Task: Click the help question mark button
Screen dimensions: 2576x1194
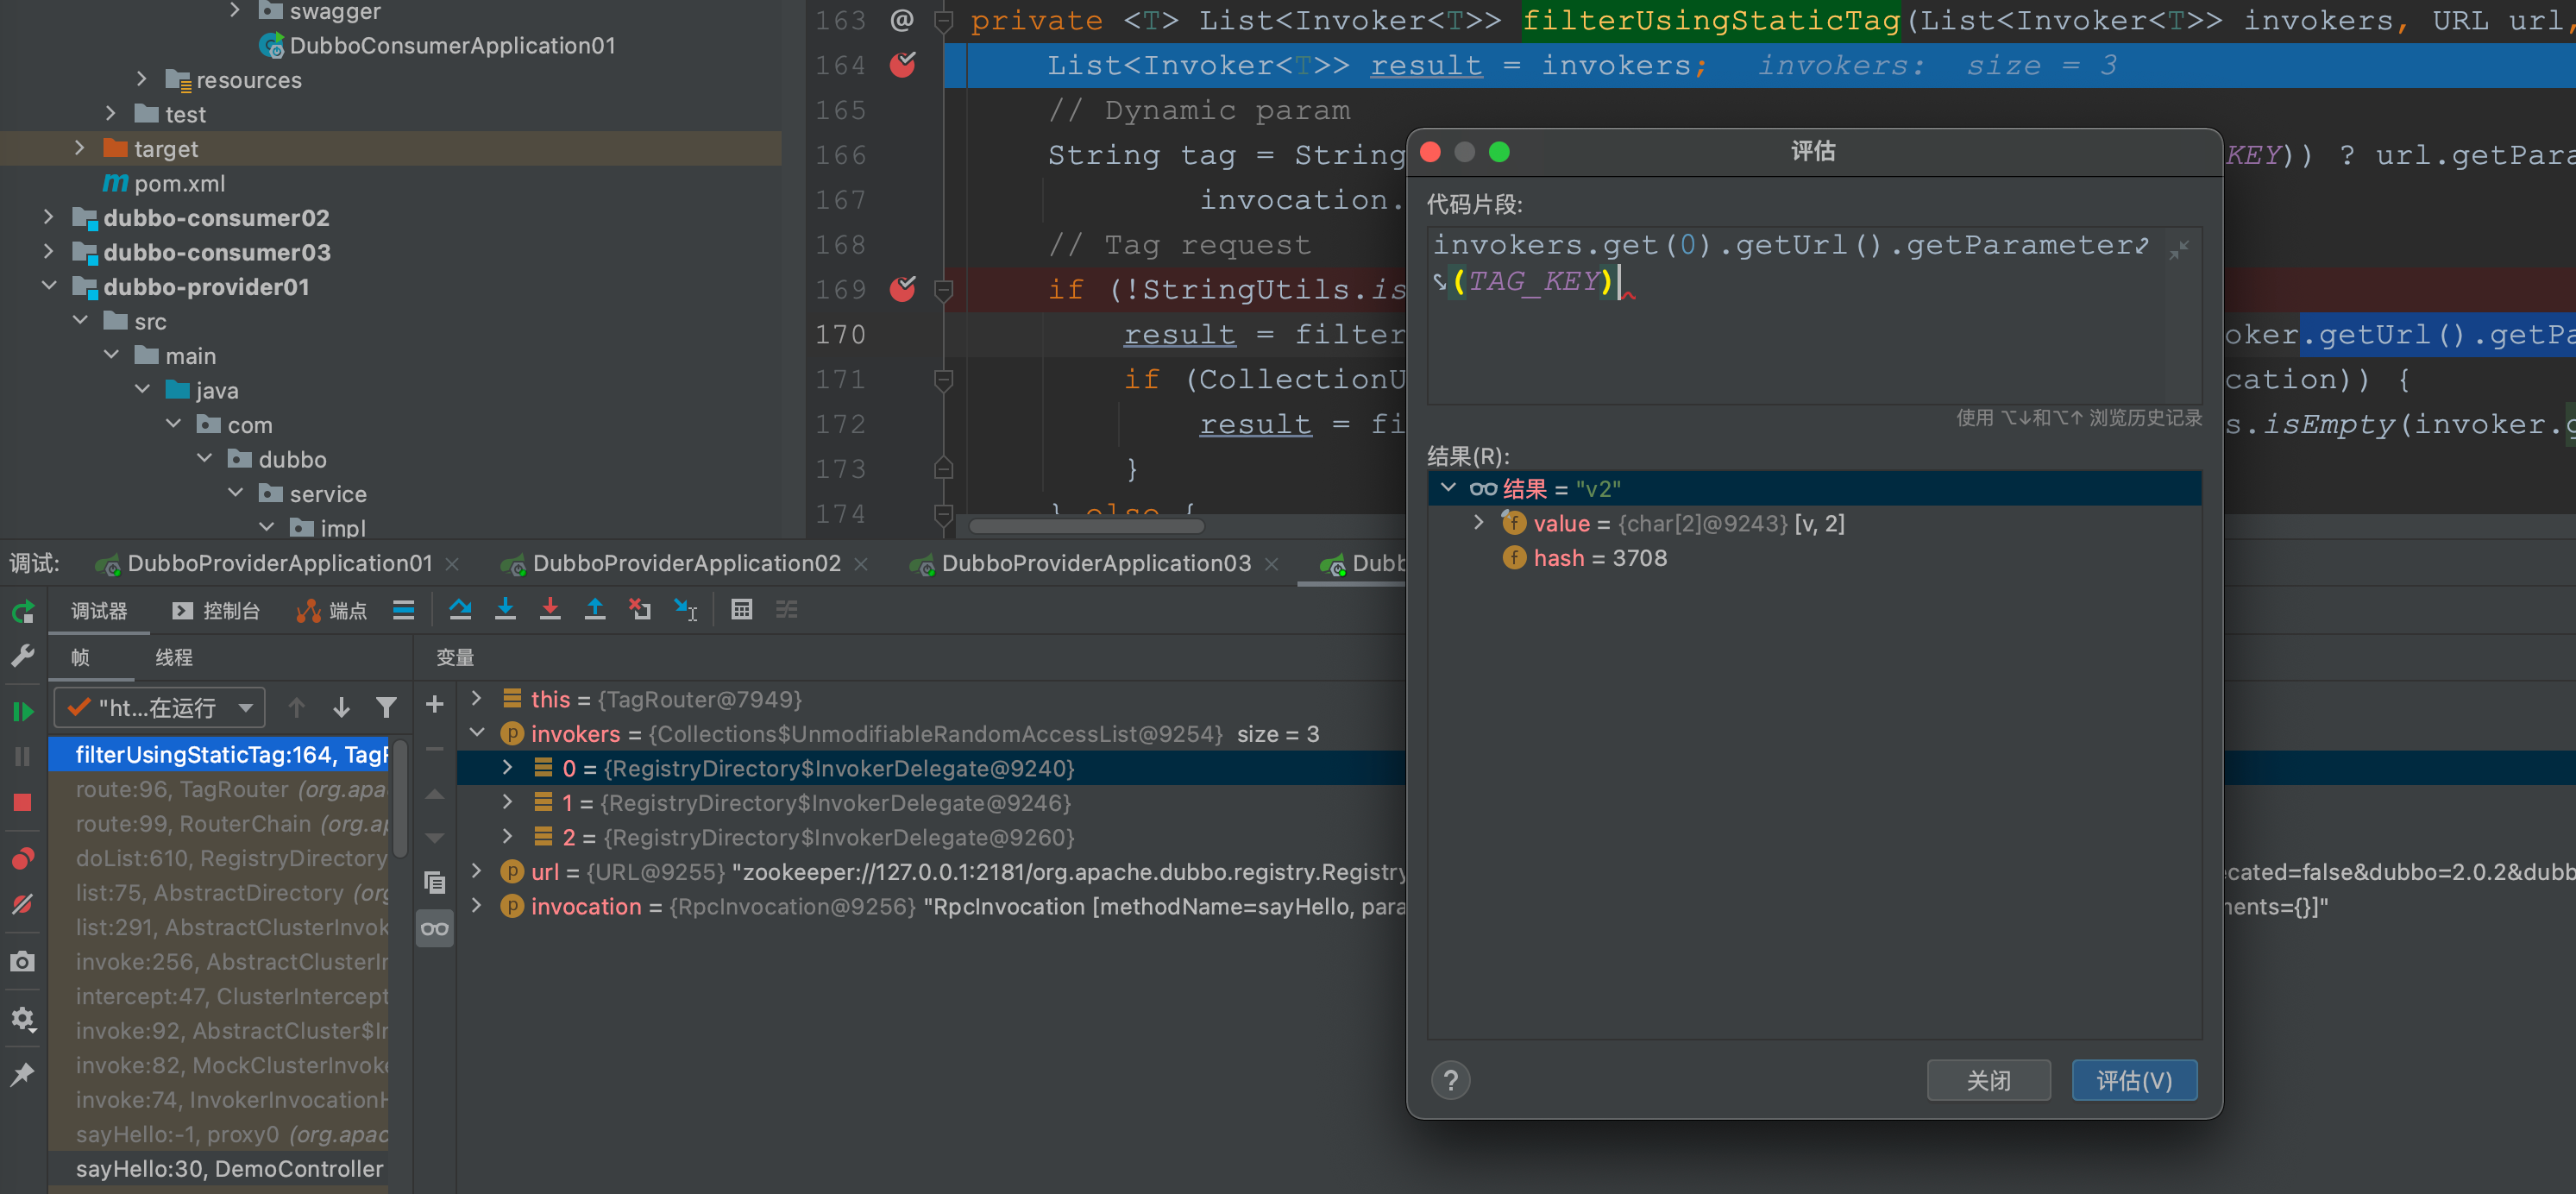Action: point(1450,1080)
